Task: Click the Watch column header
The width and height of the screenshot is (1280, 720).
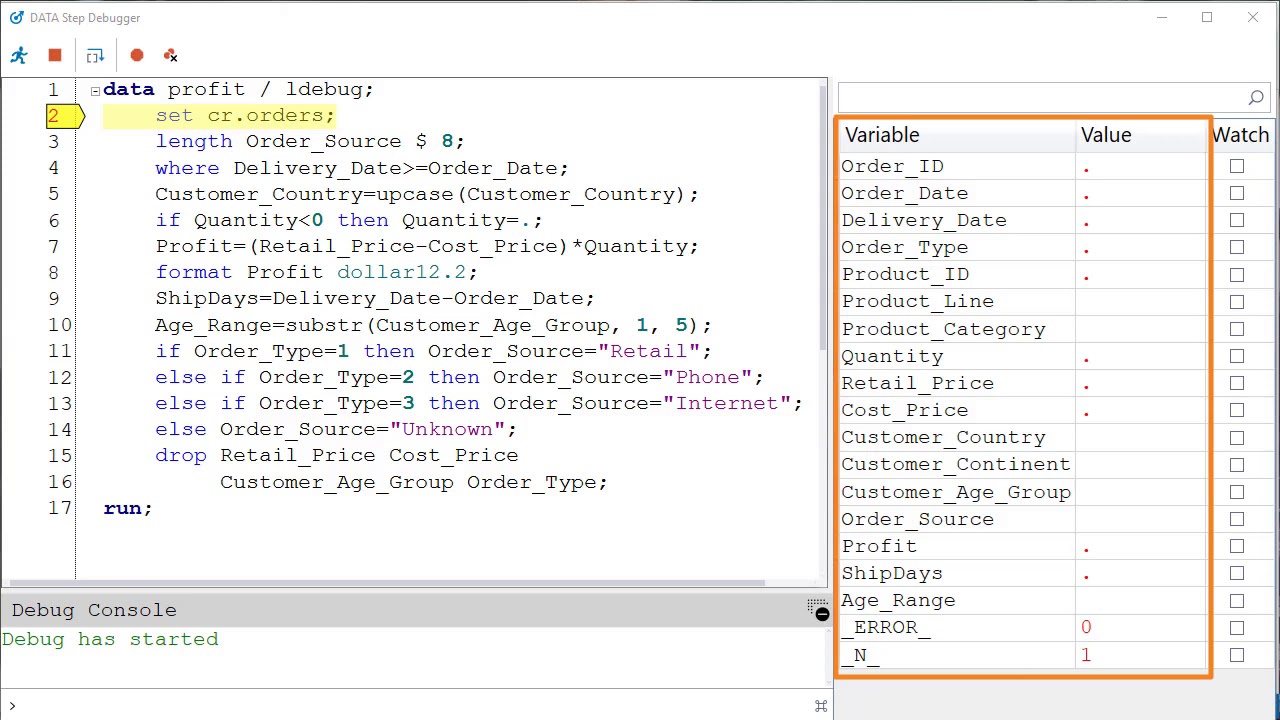Action: click(1240, 135)
